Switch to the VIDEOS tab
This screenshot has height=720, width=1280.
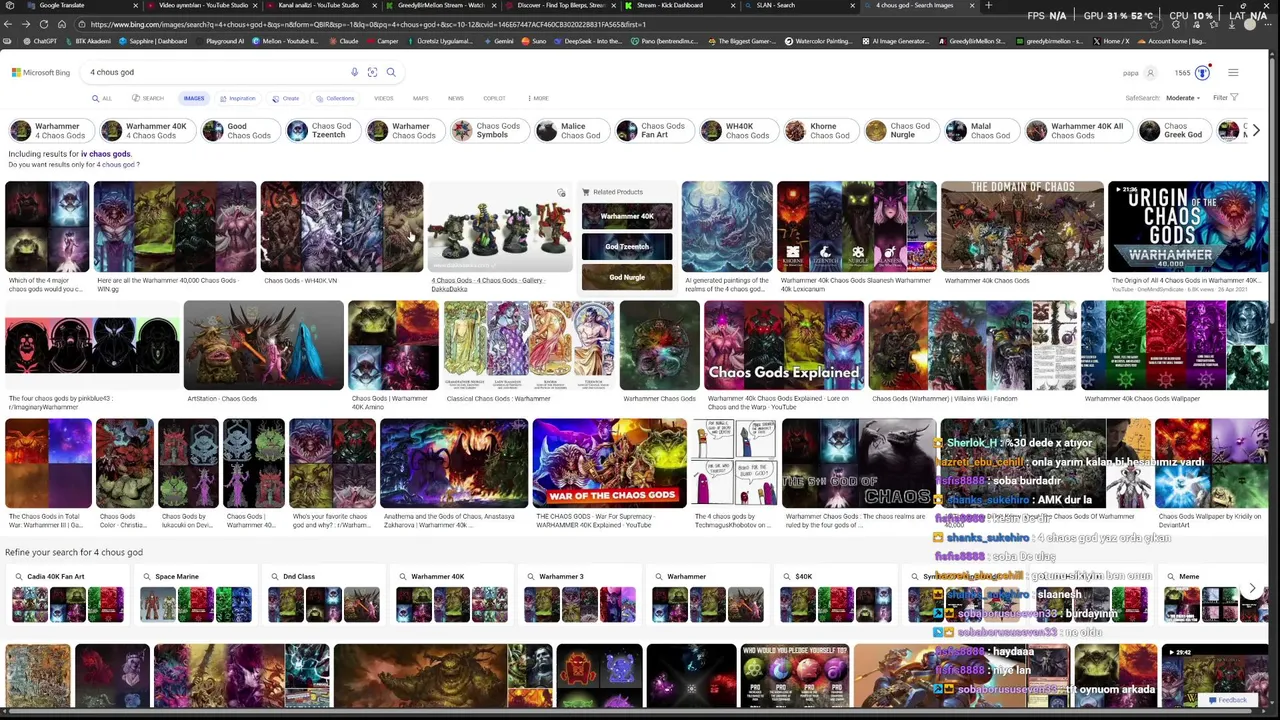(x=383, y=98)
